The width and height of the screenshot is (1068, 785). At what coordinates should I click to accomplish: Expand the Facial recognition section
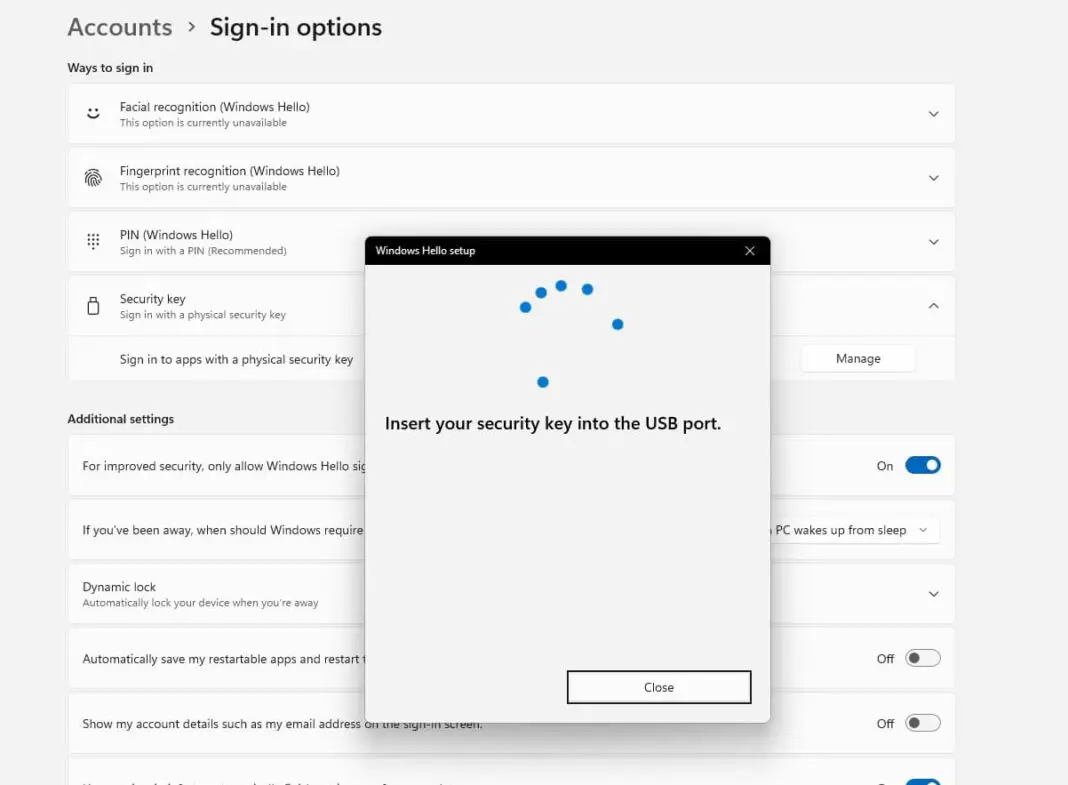coord(933,113)
